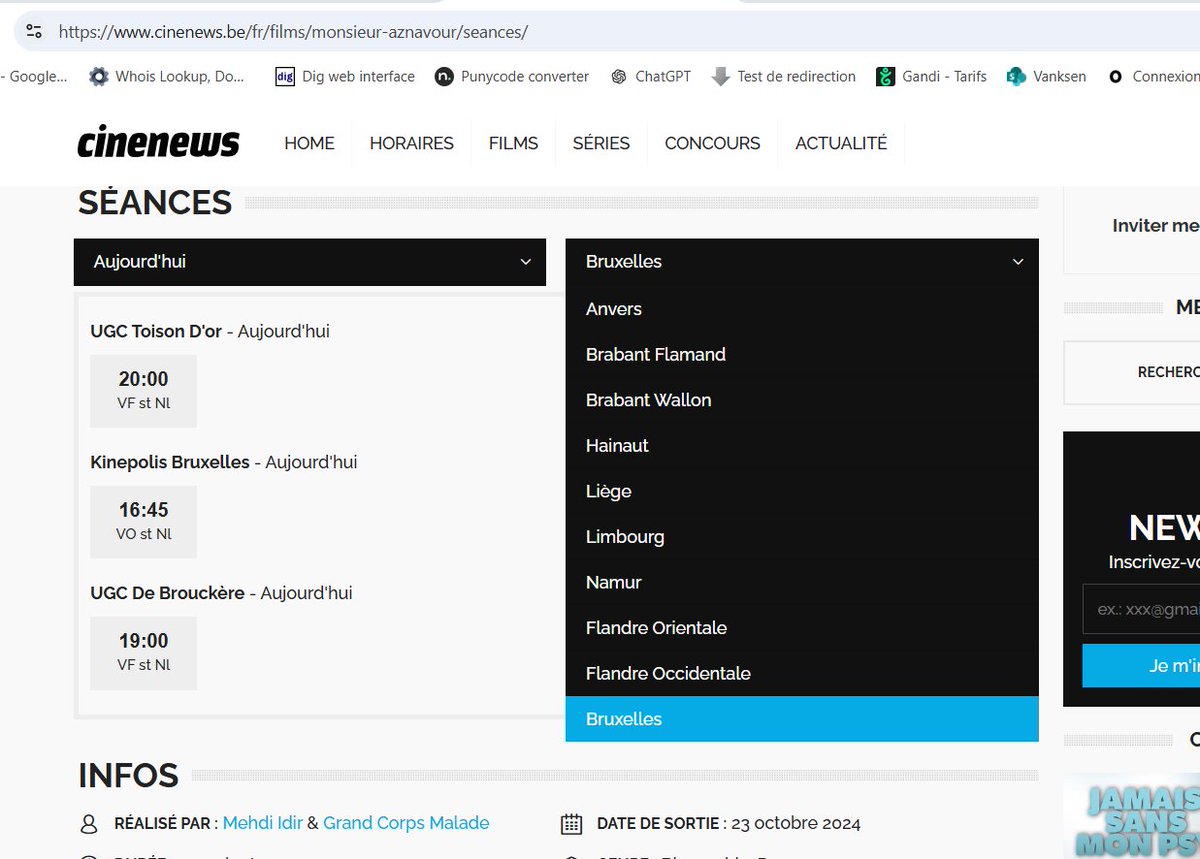Open the CONCOURS menu item

(712, 143)
